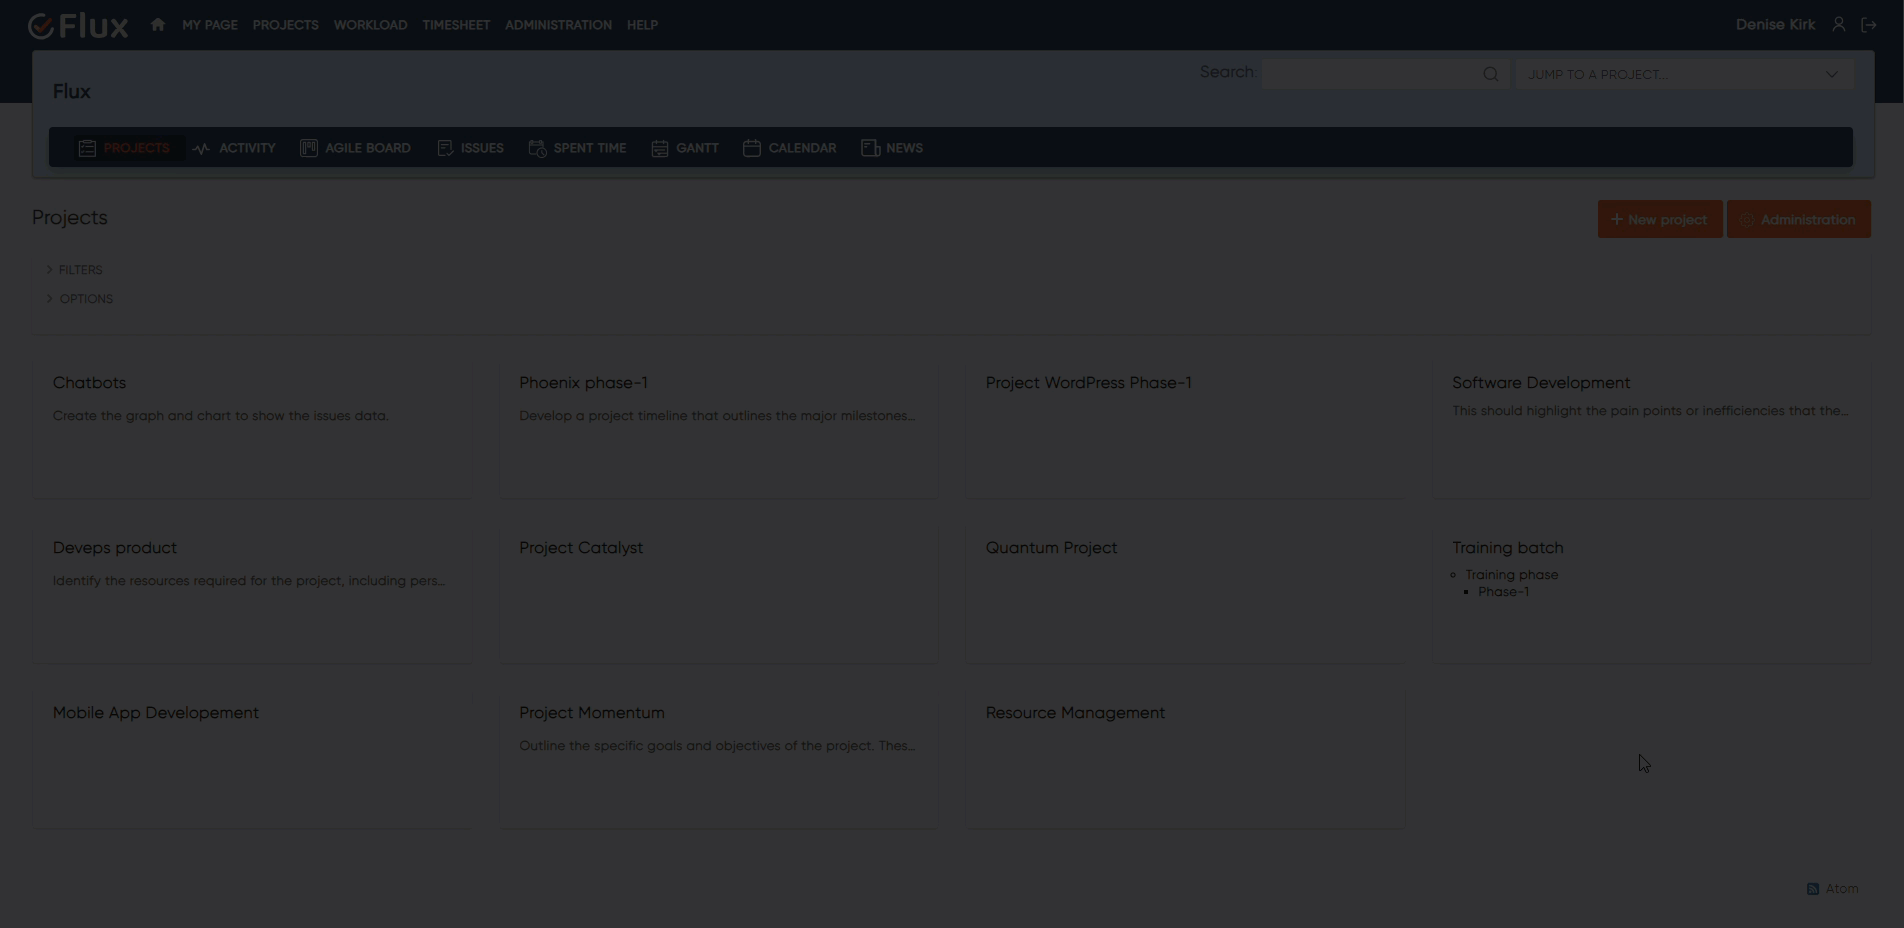The width and height of the screenshot is (1904, 928).
Task: Click the News icon in toolbar
Action: [870, 148]
